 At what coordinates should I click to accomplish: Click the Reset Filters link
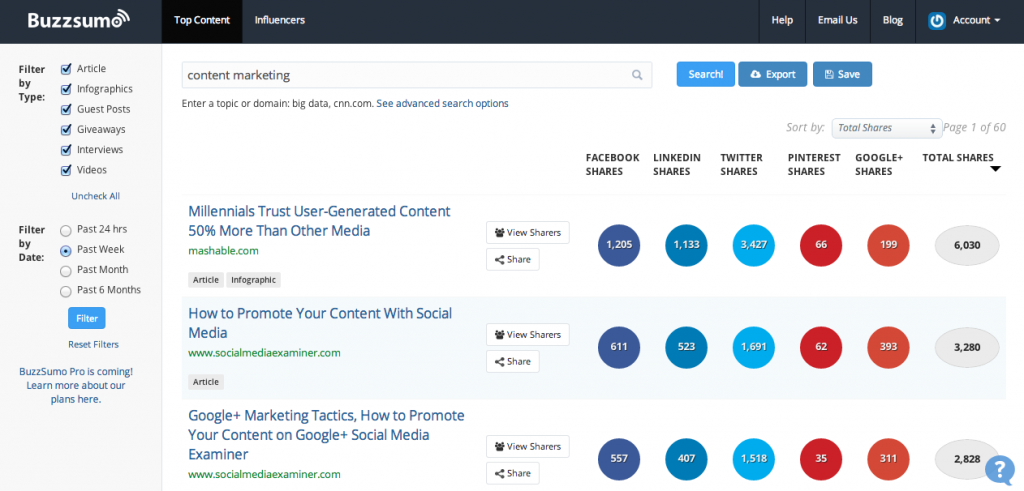(x=93, y=344)
